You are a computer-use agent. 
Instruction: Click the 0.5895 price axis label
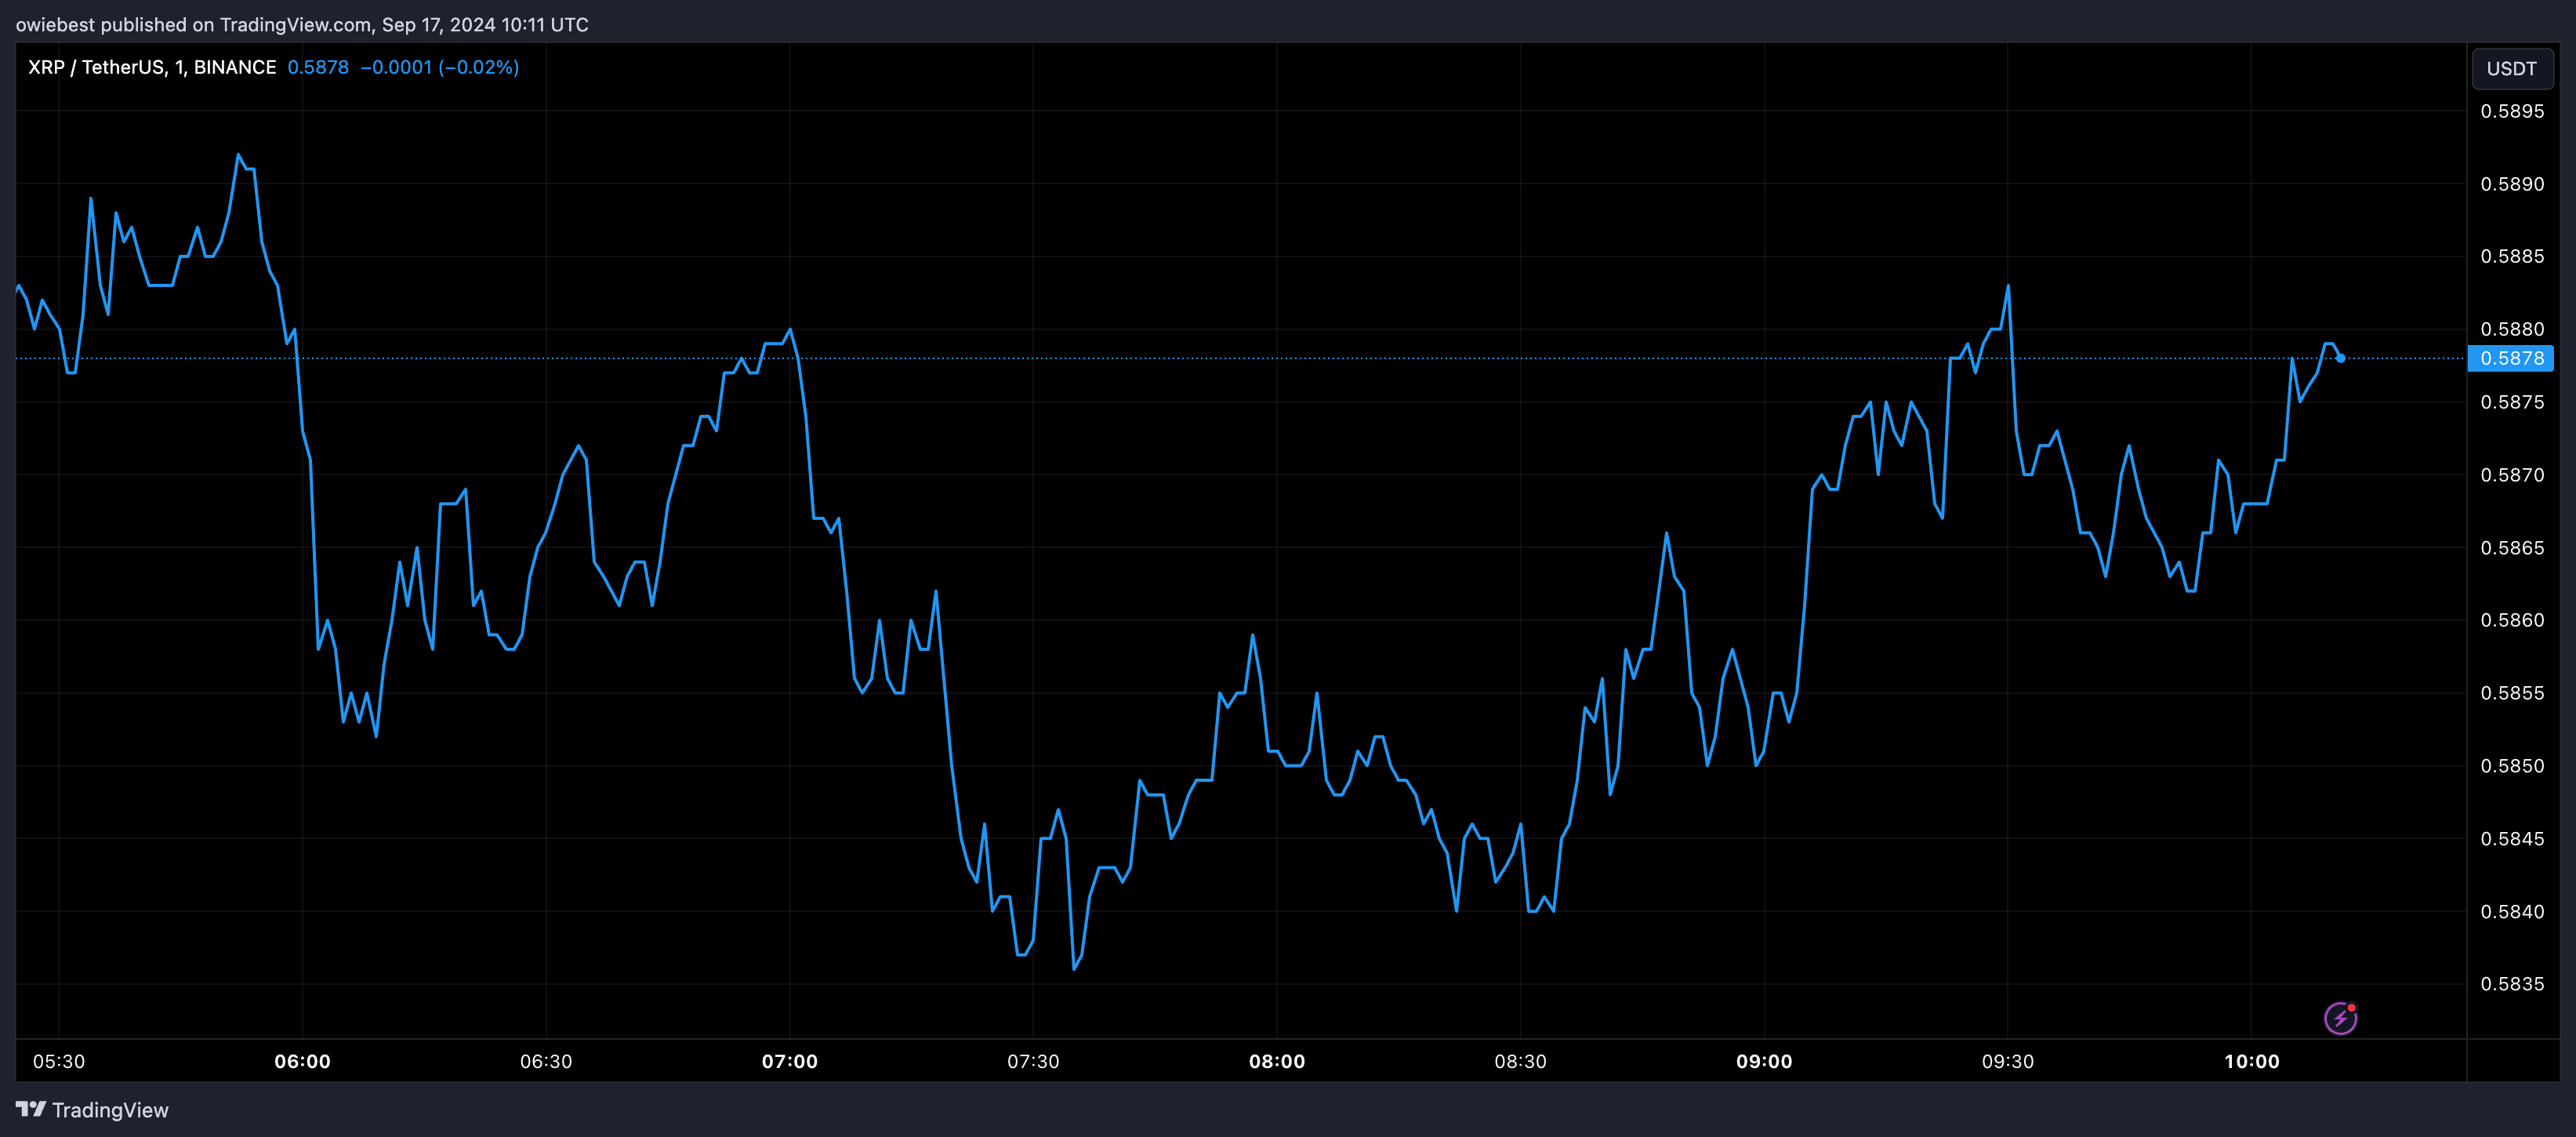pyautogui.click(x=2512, y=111)
